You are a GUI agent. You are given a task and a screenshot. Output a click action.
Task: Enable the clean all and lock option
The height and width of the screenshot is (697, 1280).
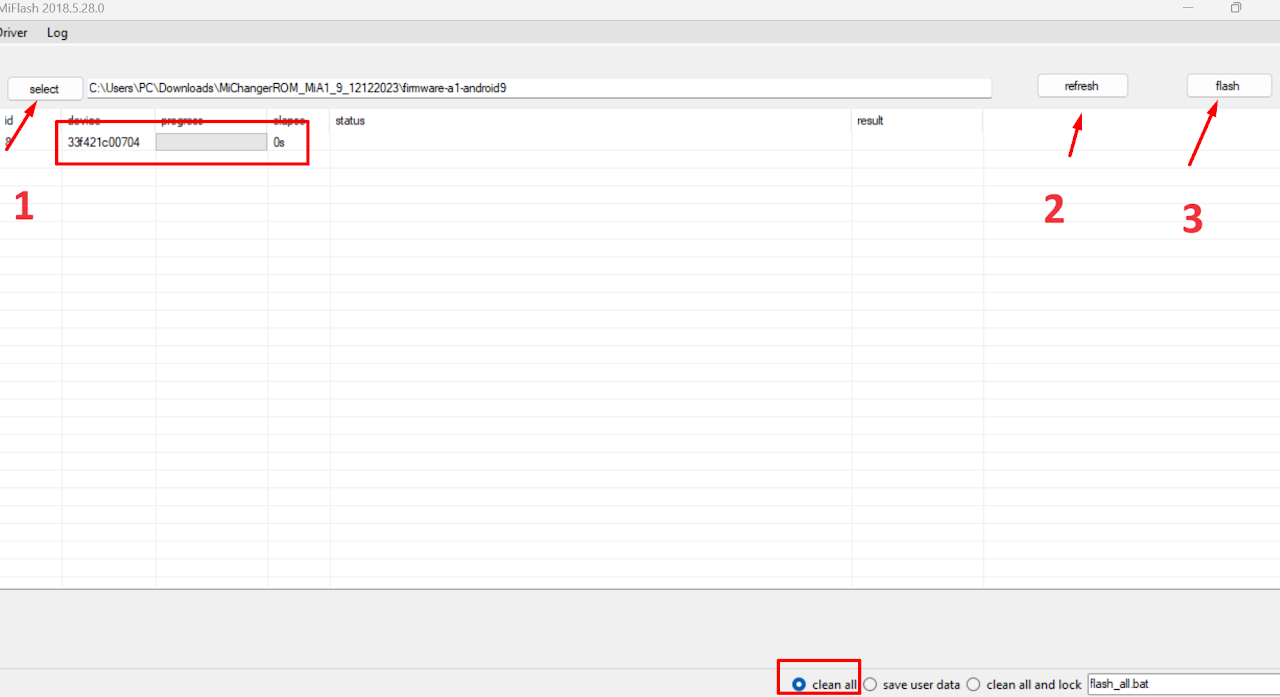click(973, 685)
